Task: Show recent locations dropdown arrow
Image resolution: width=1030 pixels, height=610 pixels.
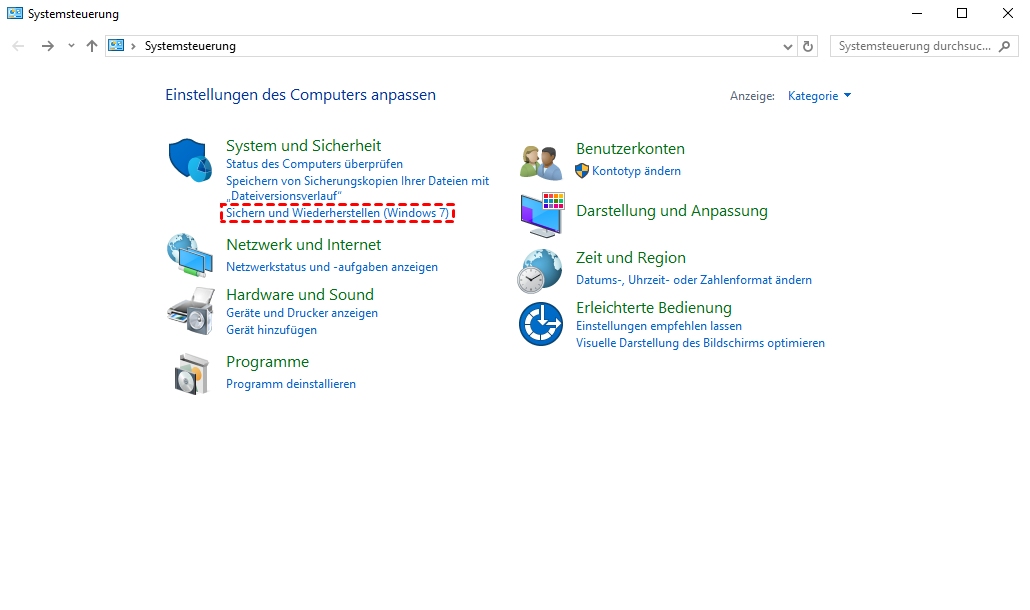Action: click(x=71, y=46)
